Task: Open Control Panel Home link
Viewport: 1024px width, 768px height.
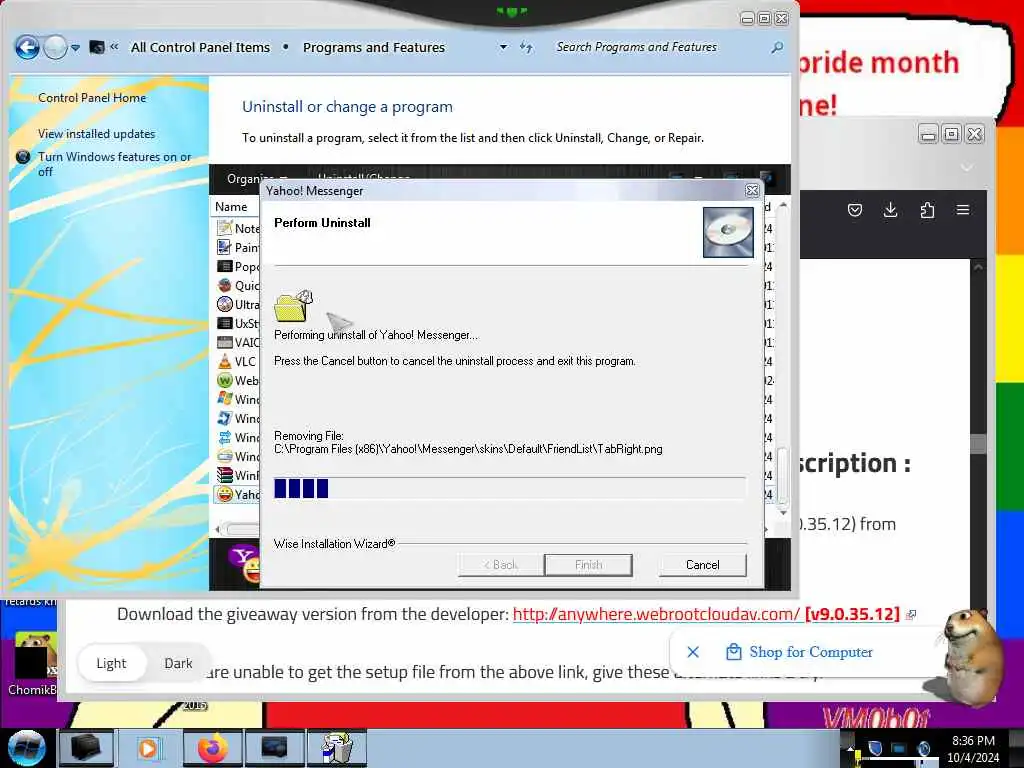Action: [92, 97]
